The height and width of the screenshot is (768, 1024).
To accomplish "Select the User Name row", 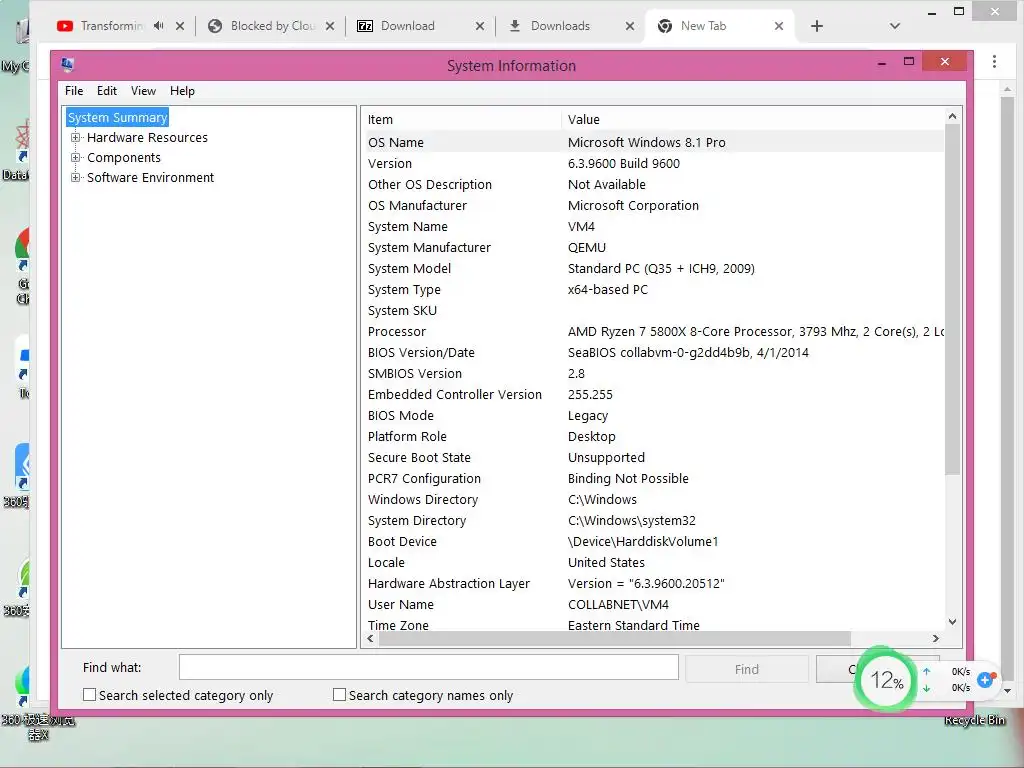I will click(x=653, y=605).
